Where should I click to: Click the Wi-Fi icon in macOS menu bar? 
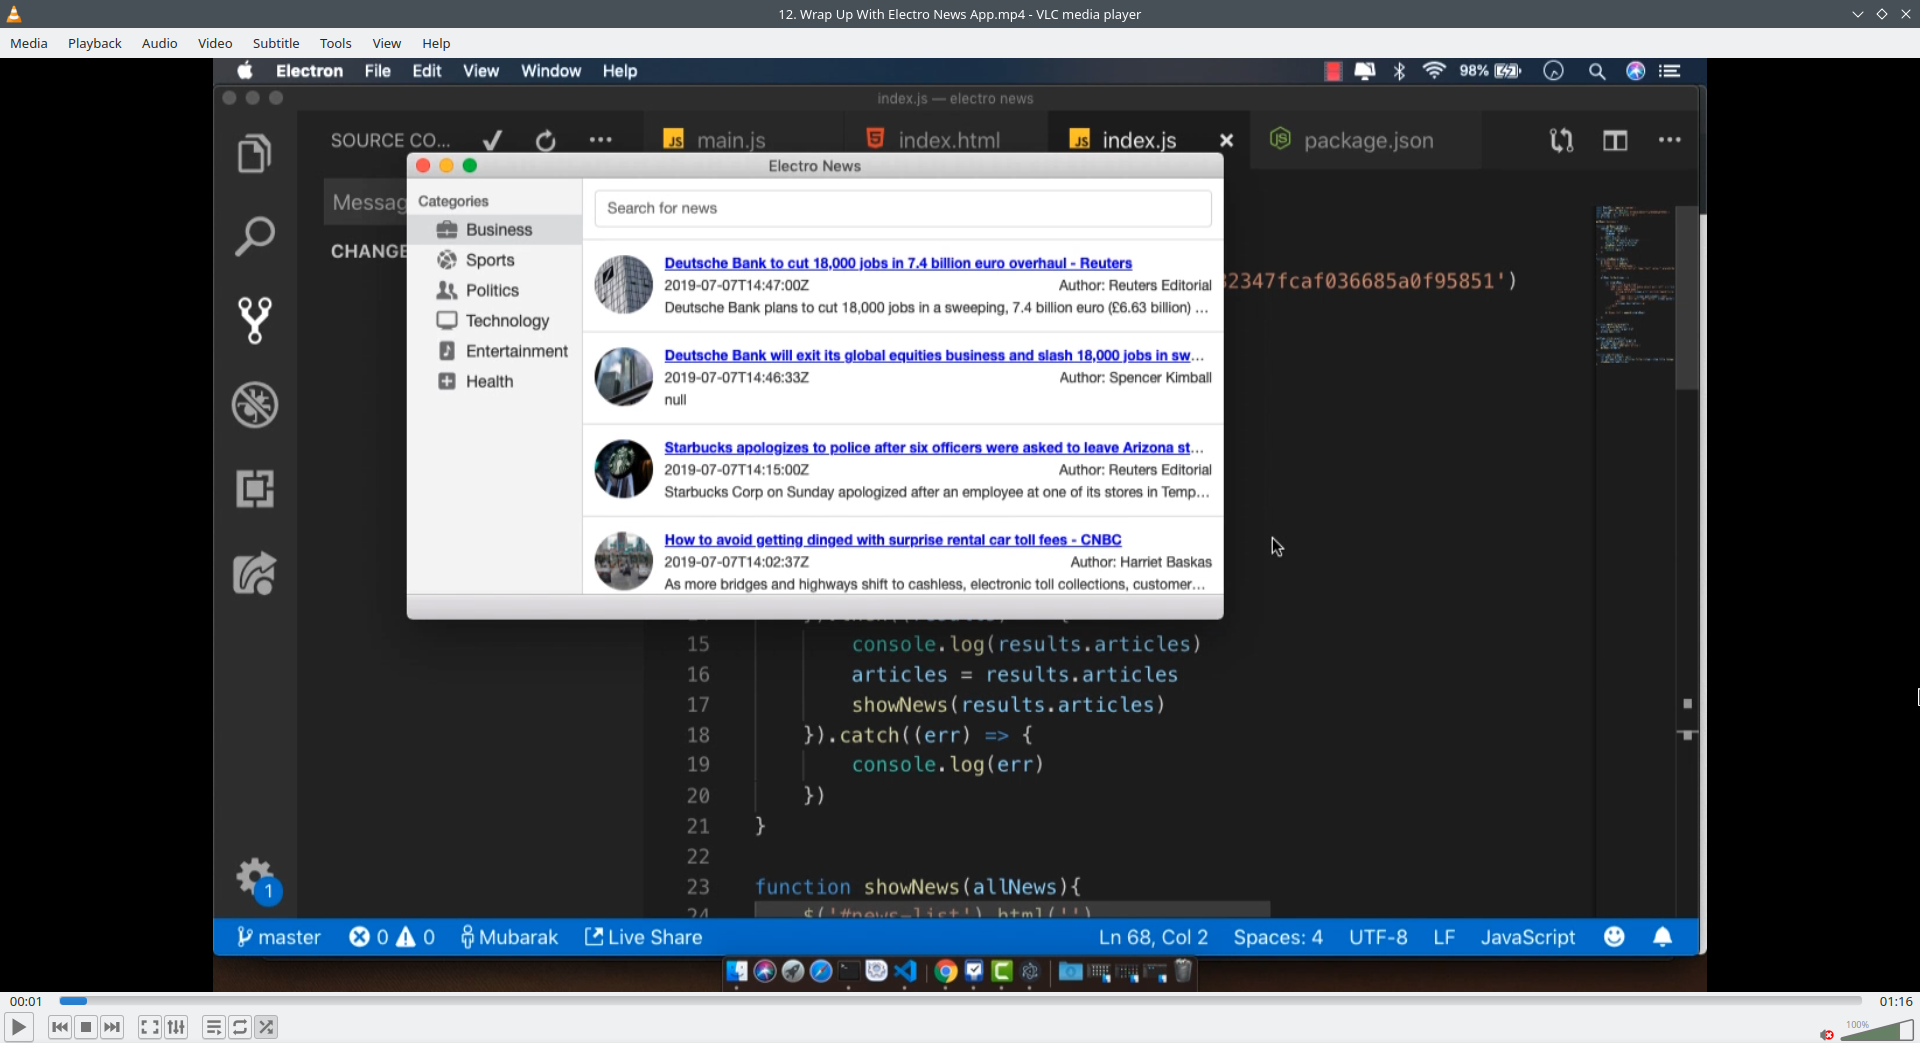1434,71
